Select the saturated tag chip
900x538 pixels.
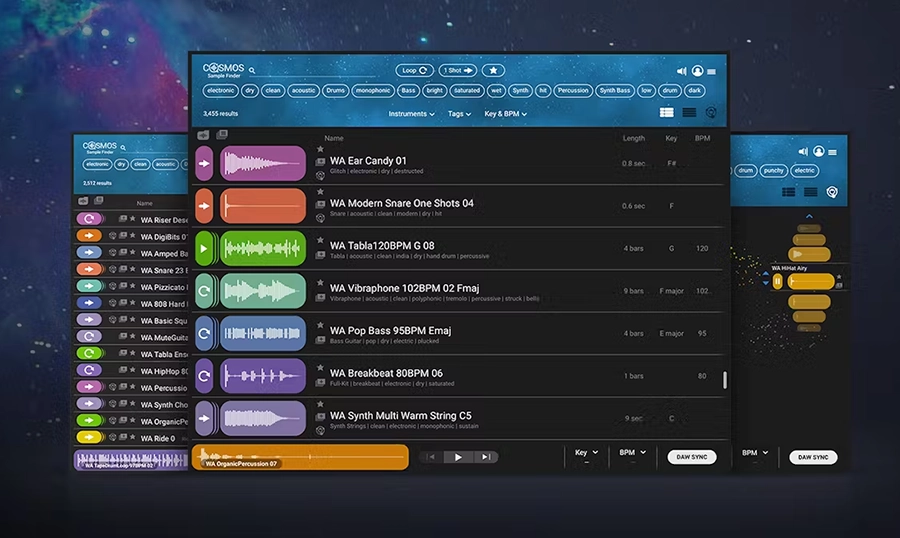pos(467,91)
